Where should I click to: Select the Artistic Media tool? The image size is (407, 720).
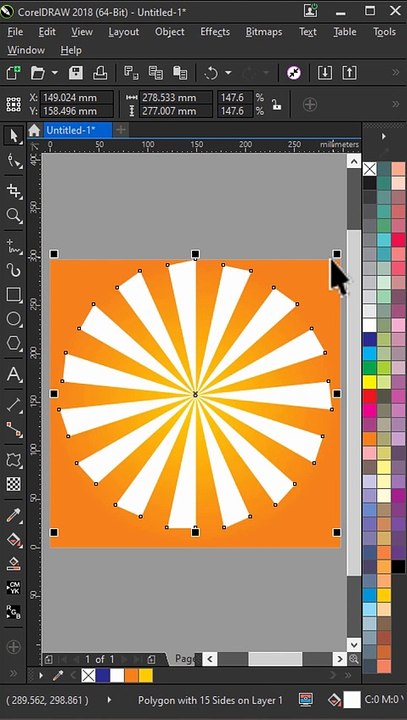point(13,270)
